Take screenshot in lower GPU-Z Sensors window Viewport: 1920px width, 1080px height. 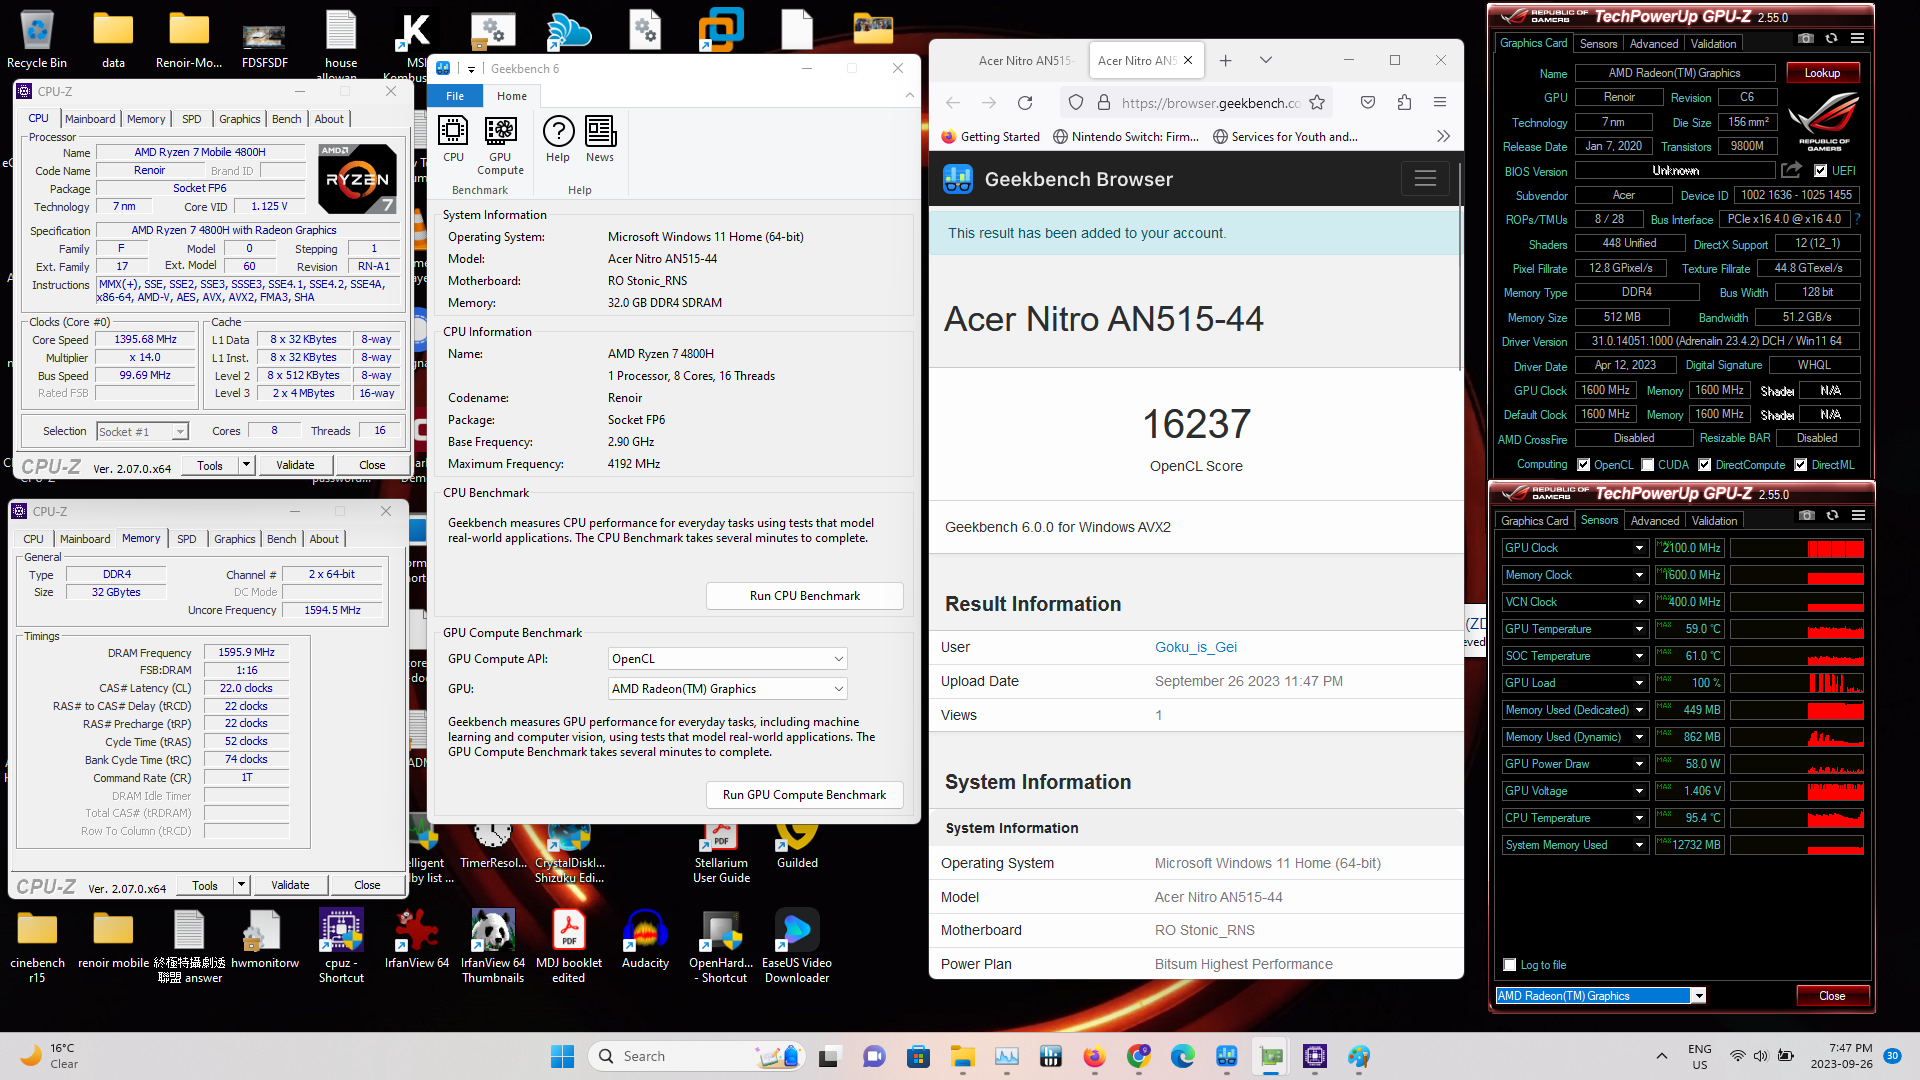coord(1806,516)
